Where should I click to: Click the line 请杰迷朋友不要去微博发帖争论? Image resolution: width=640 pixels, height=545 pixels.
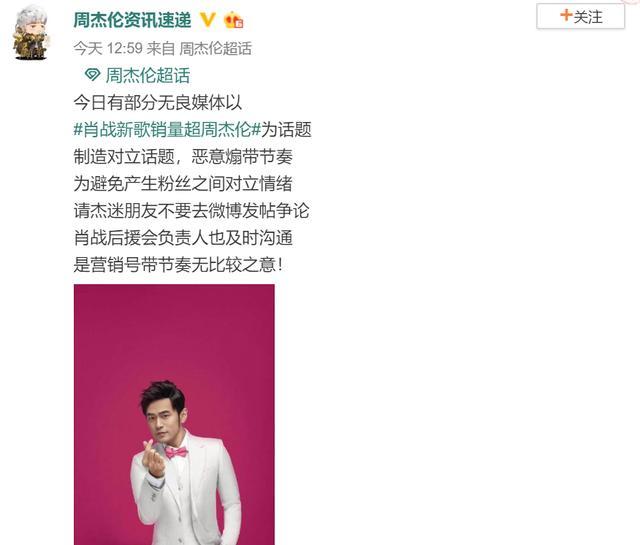[191, 211]
